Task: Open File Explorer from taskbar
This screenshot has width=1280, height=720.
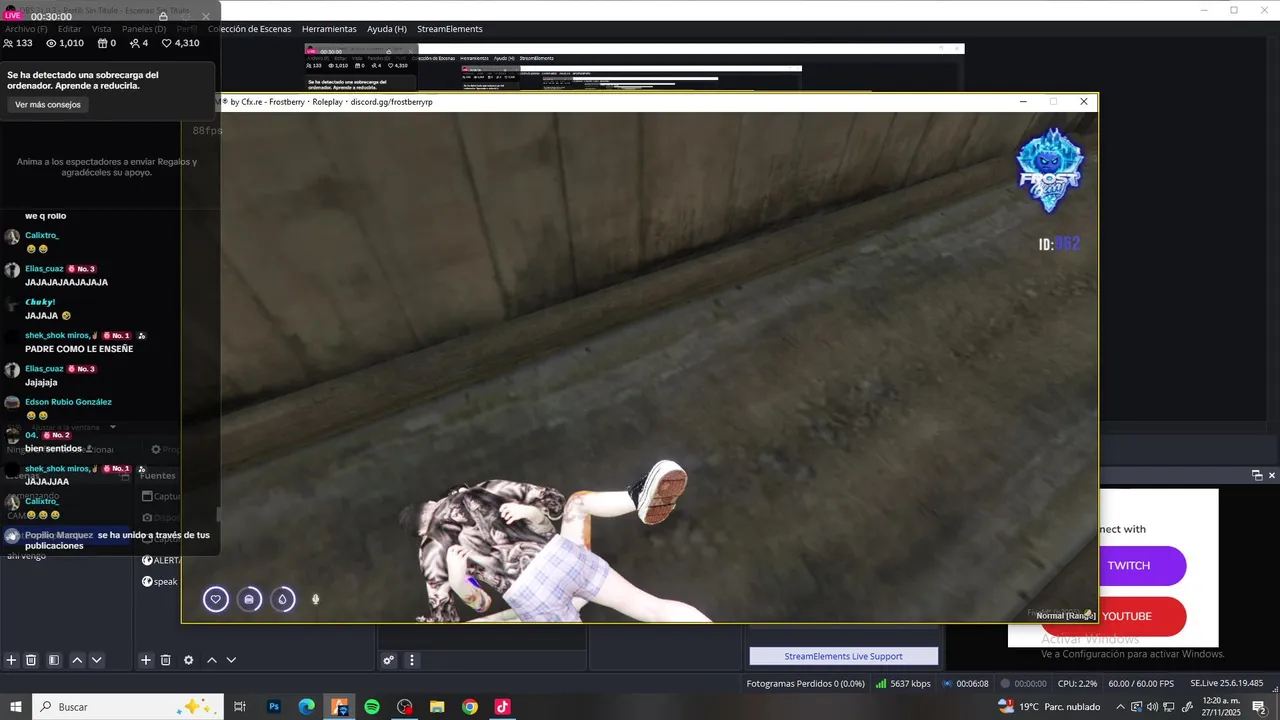Action: (x=437, y=707)
